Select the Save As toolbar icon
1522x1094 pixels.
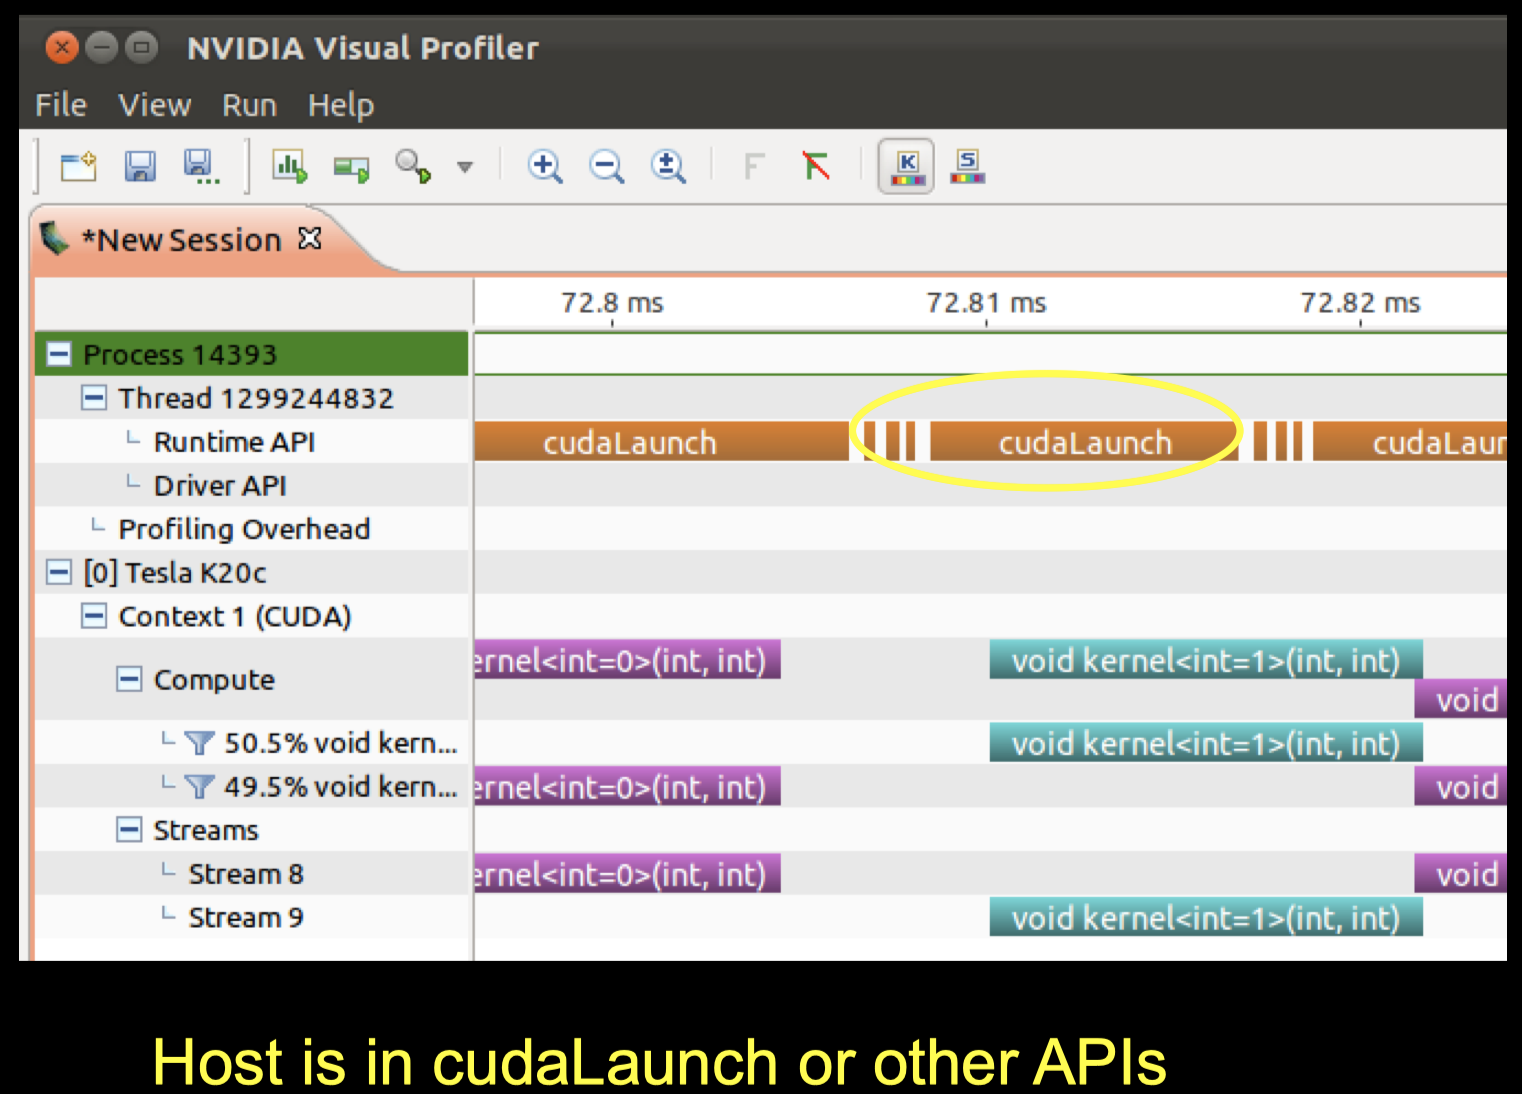(x=199, y=166)
